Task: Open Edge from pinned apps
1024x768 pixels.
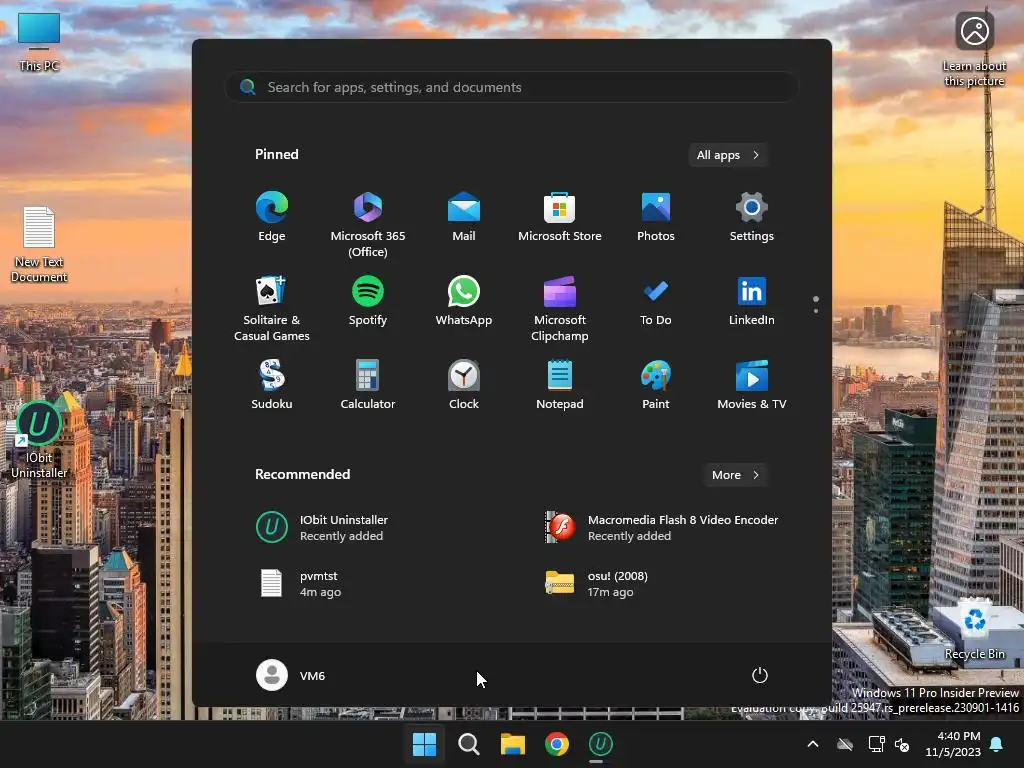Action: pos(272,217)
